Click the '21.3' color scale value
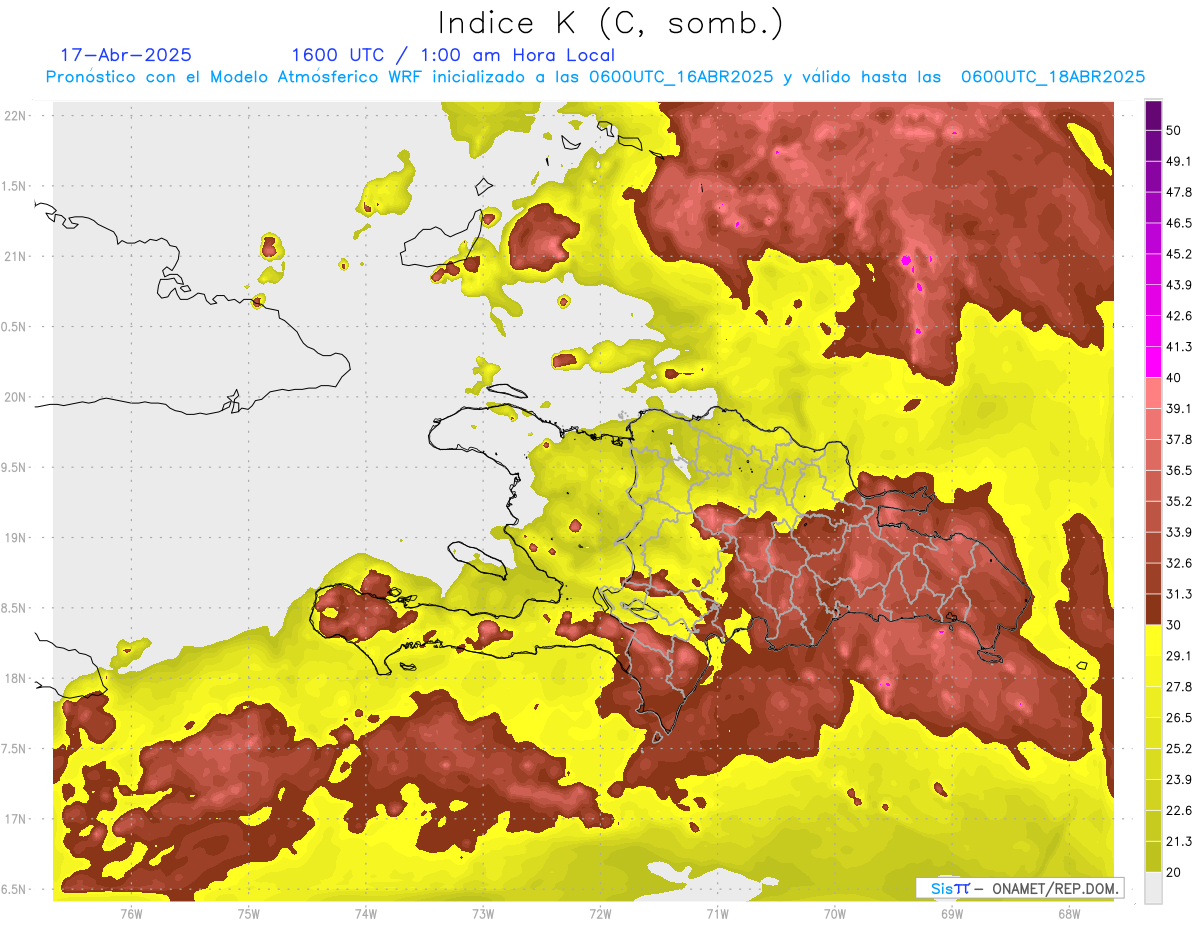The image size is (1200, 927). click(x=1179, y=841)
